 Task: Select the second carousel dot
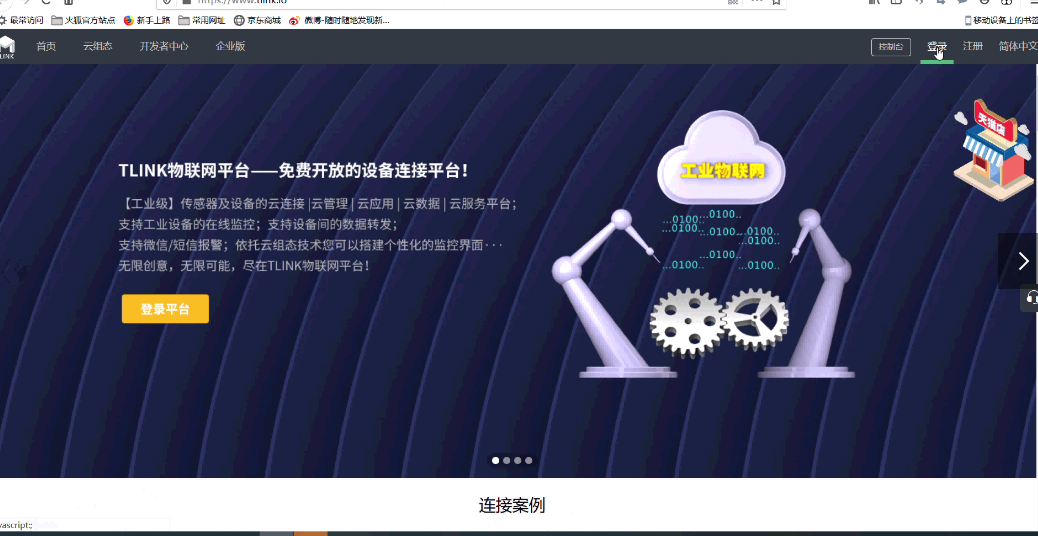(506, 461)
